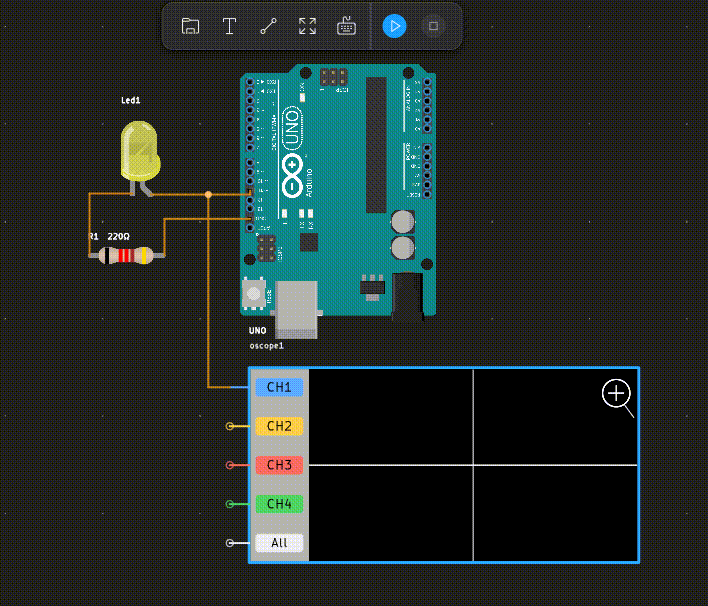The height and width of the screenshot is (606, 708).
Task: Select the All channels button
Action: pyautogui.click(x=279, y=543)
